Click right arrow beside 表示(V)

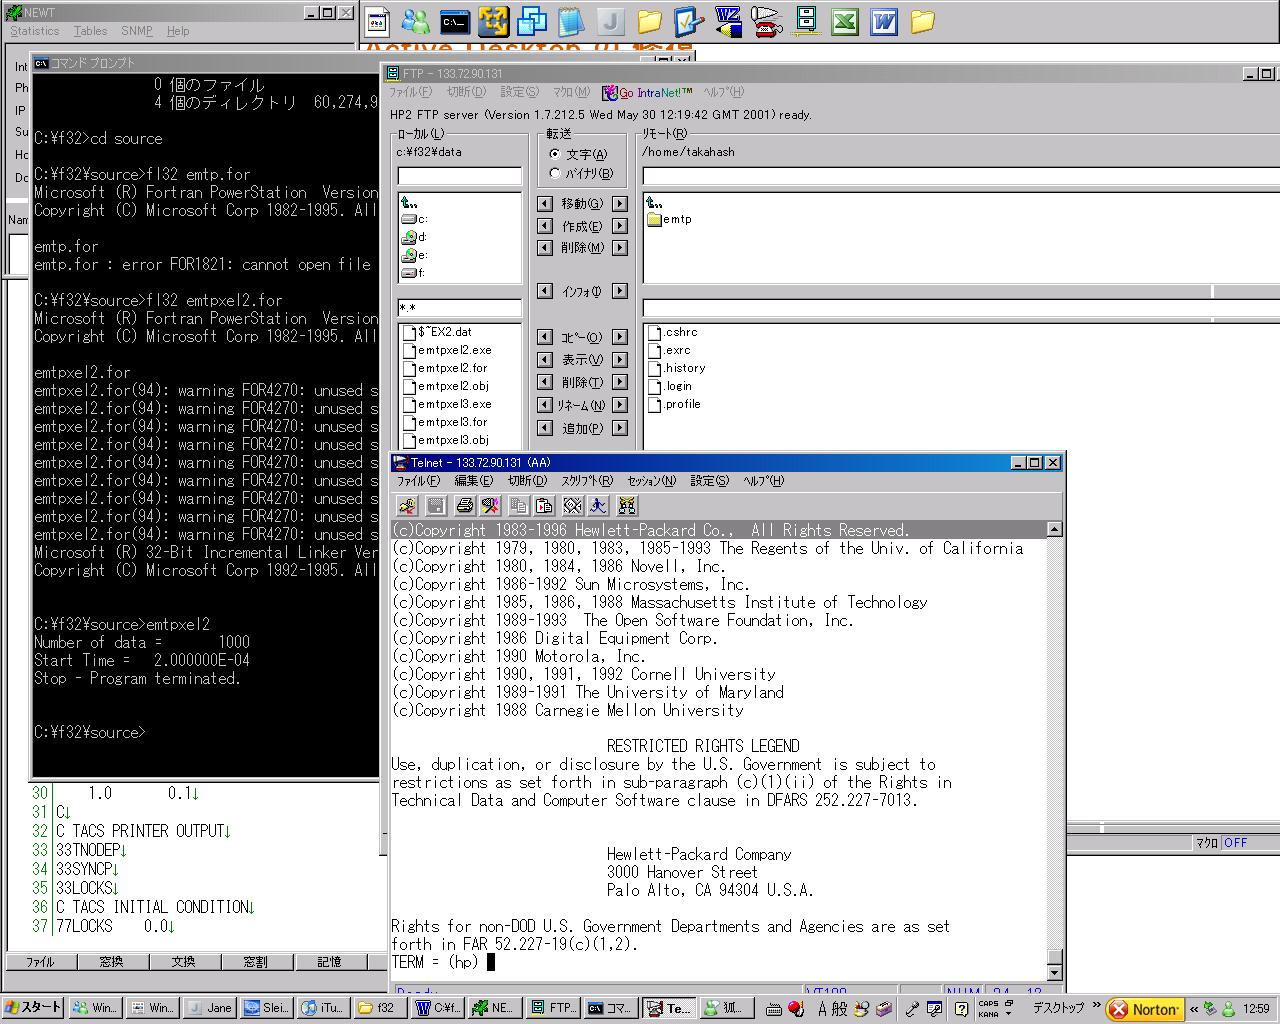[x=620, y=360]
